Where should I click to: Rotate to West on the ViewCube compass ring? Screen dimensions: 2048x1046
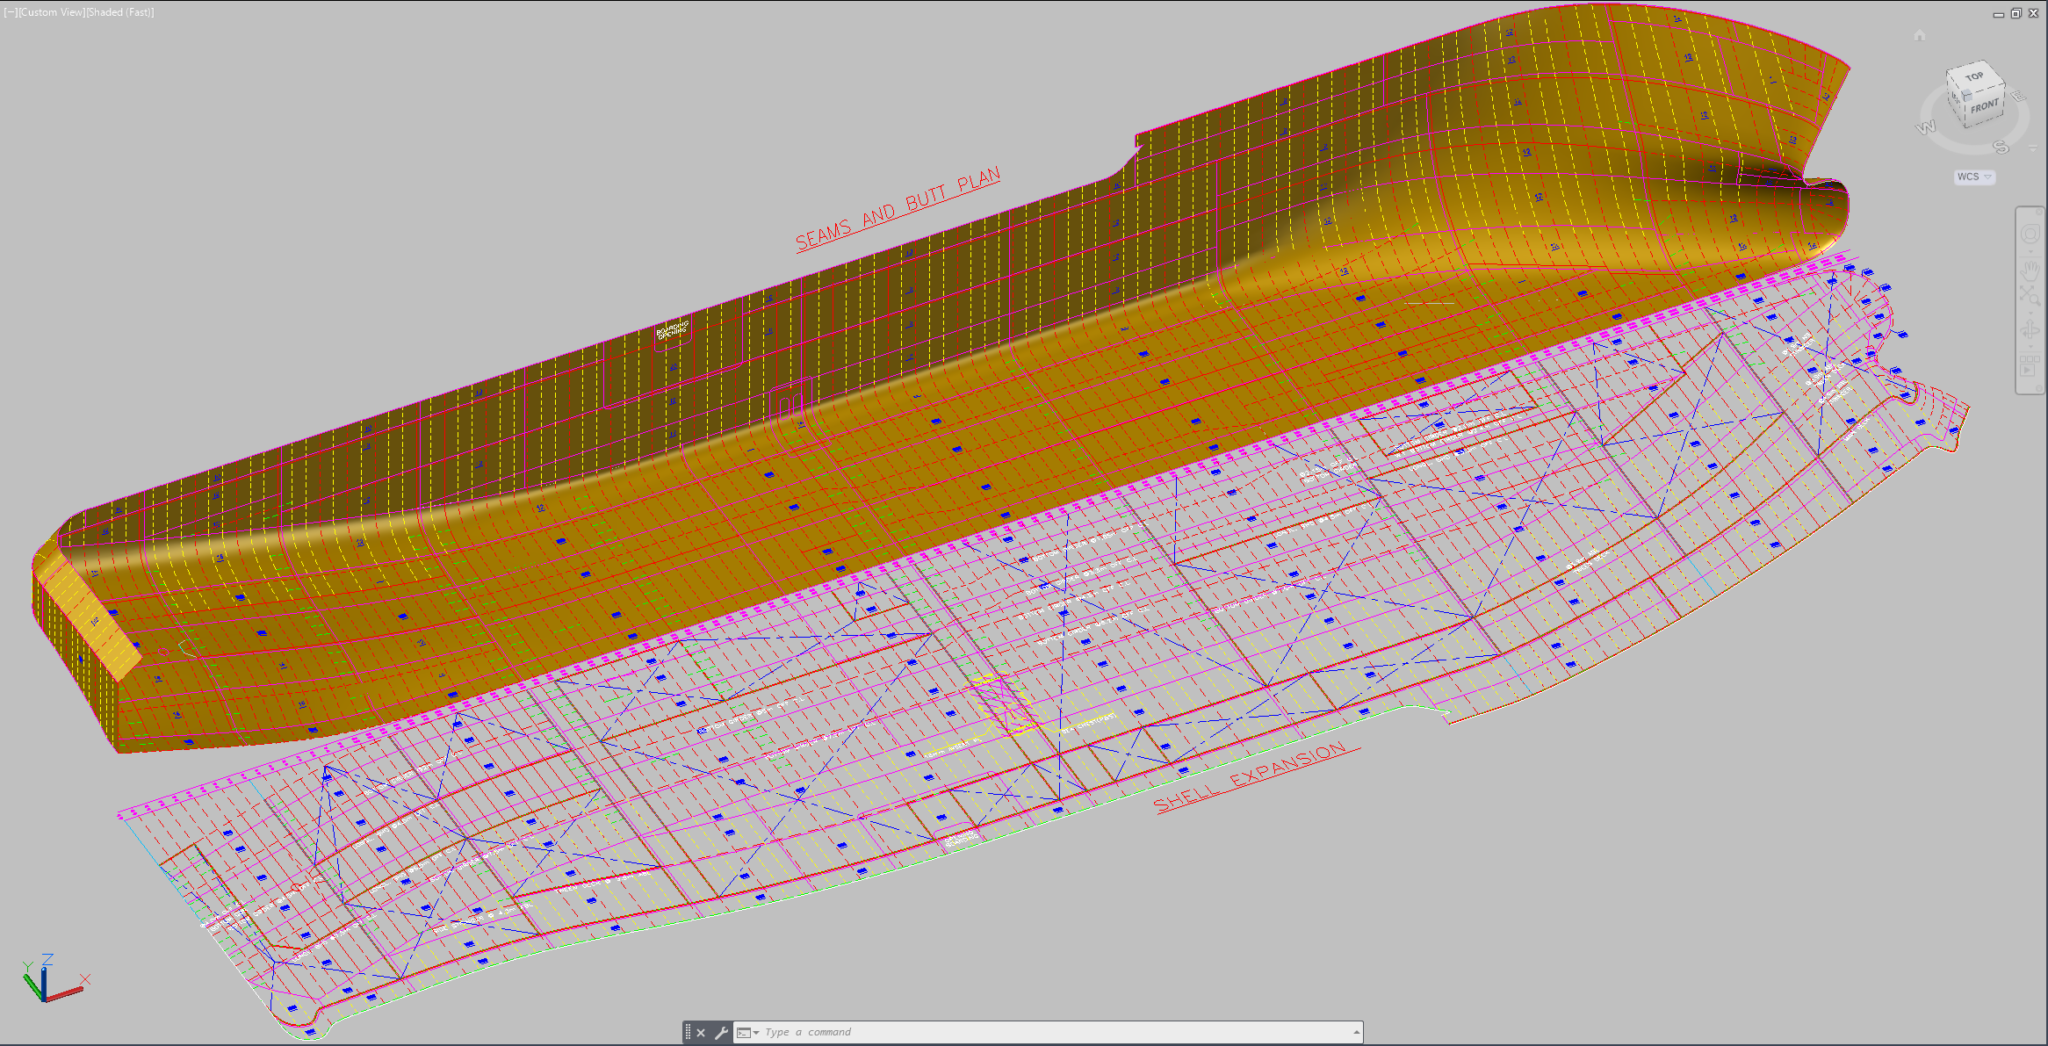pos(1924,126)
